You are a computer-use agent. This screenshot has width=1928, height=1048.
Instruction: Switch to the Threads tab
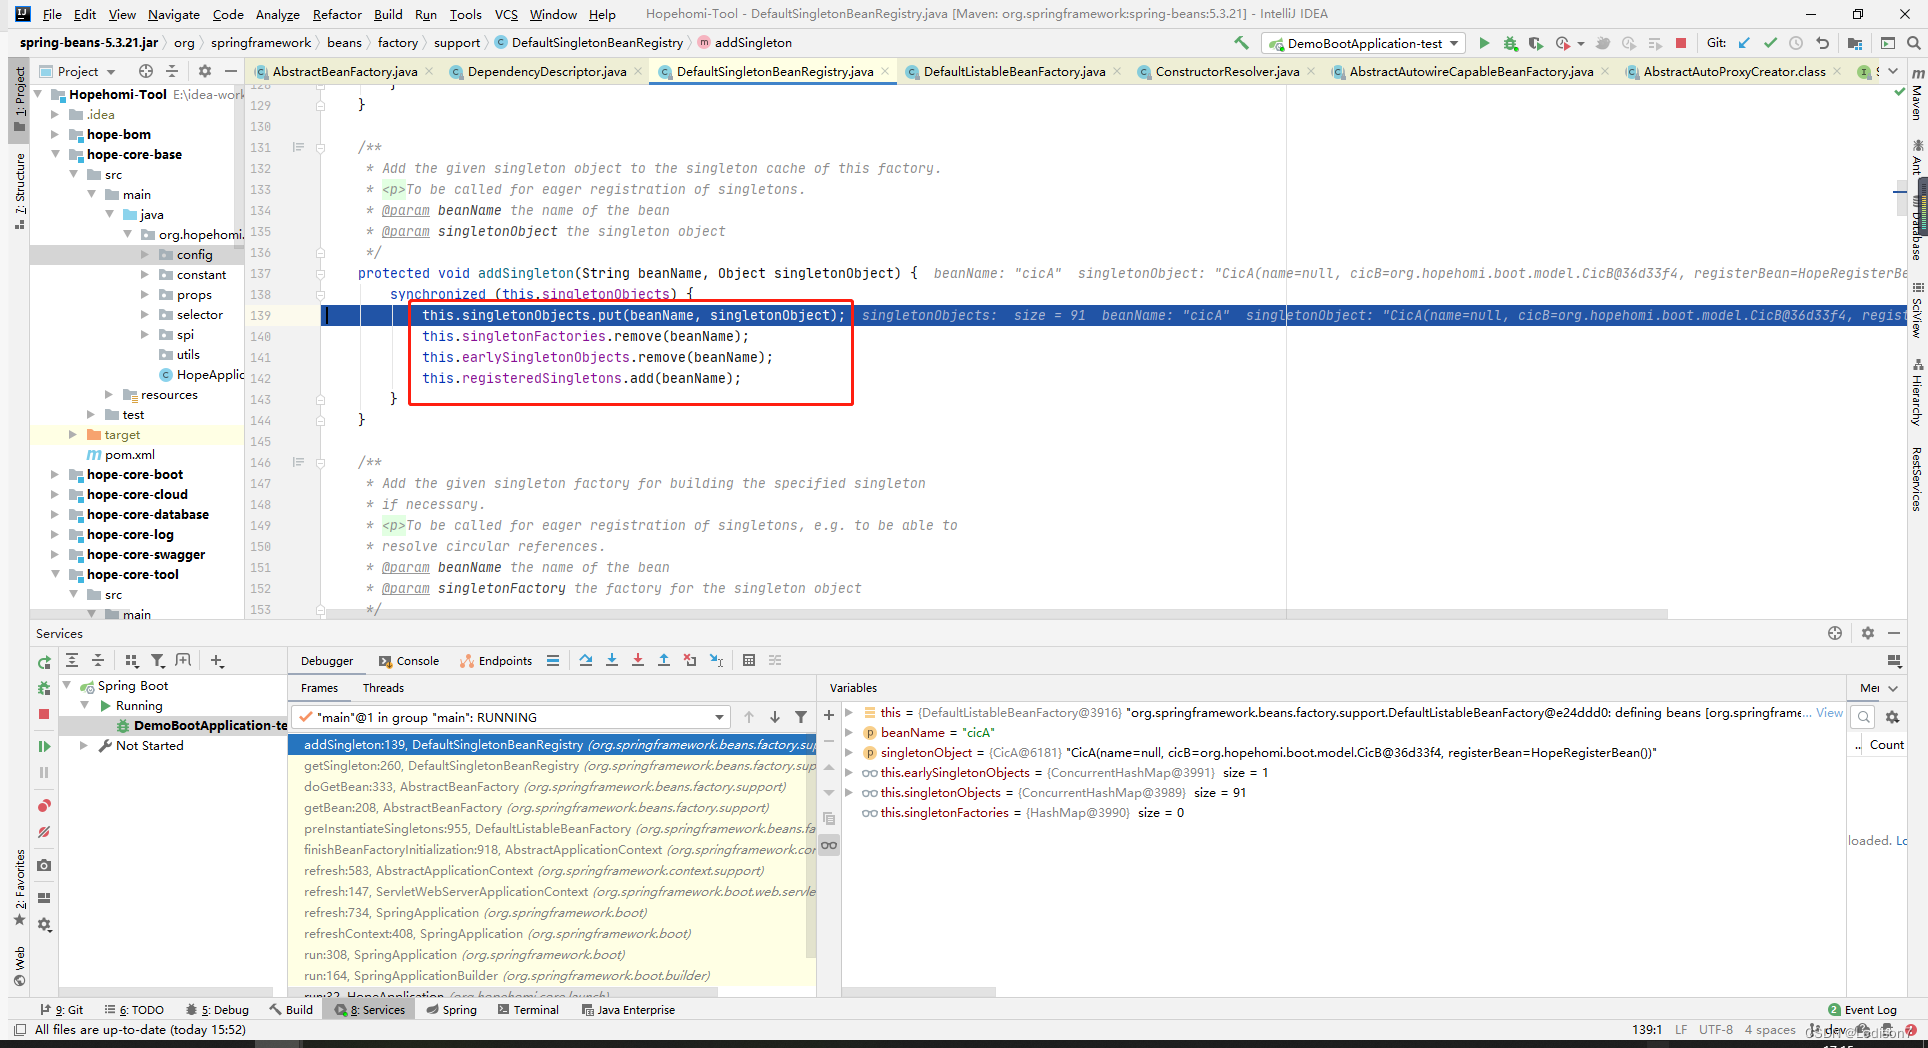coord(383,688)
